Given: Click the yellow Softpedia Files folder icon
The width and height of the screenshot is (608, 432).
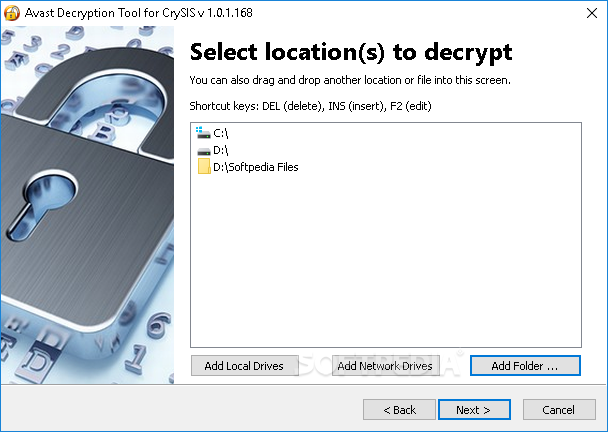Looking at the screenshot, I should click(x=204, y=166).
